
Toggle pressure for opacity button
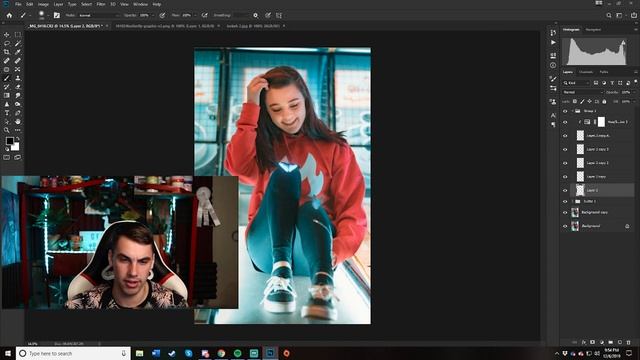[162, 15]
